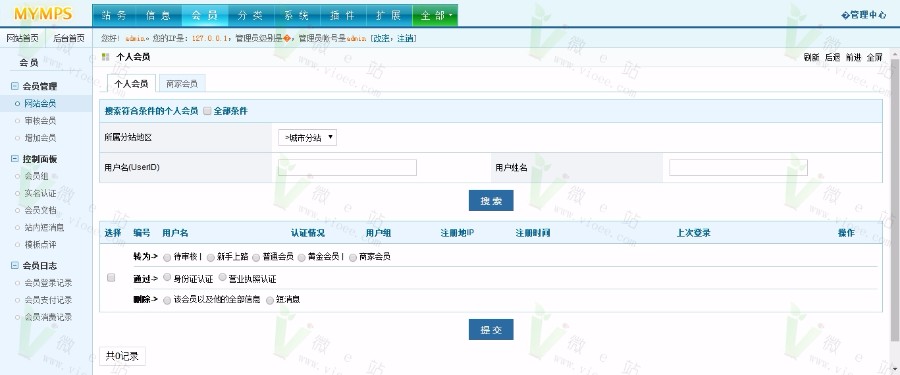Screen dimensions: 900x375
Task: Click the 提交 submit button
Action: pos(491,330)
